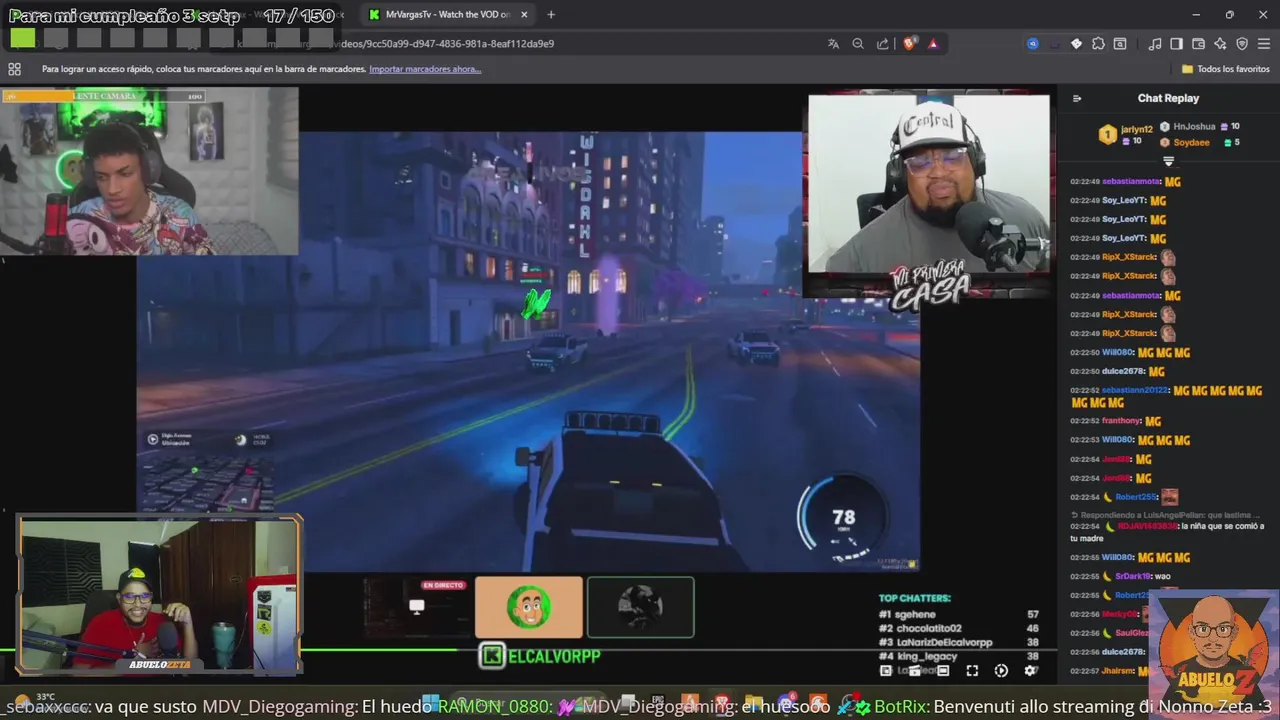Click the Windows Start button on taskbar
Screen dimensions: 1280x720
click(431, 702)
